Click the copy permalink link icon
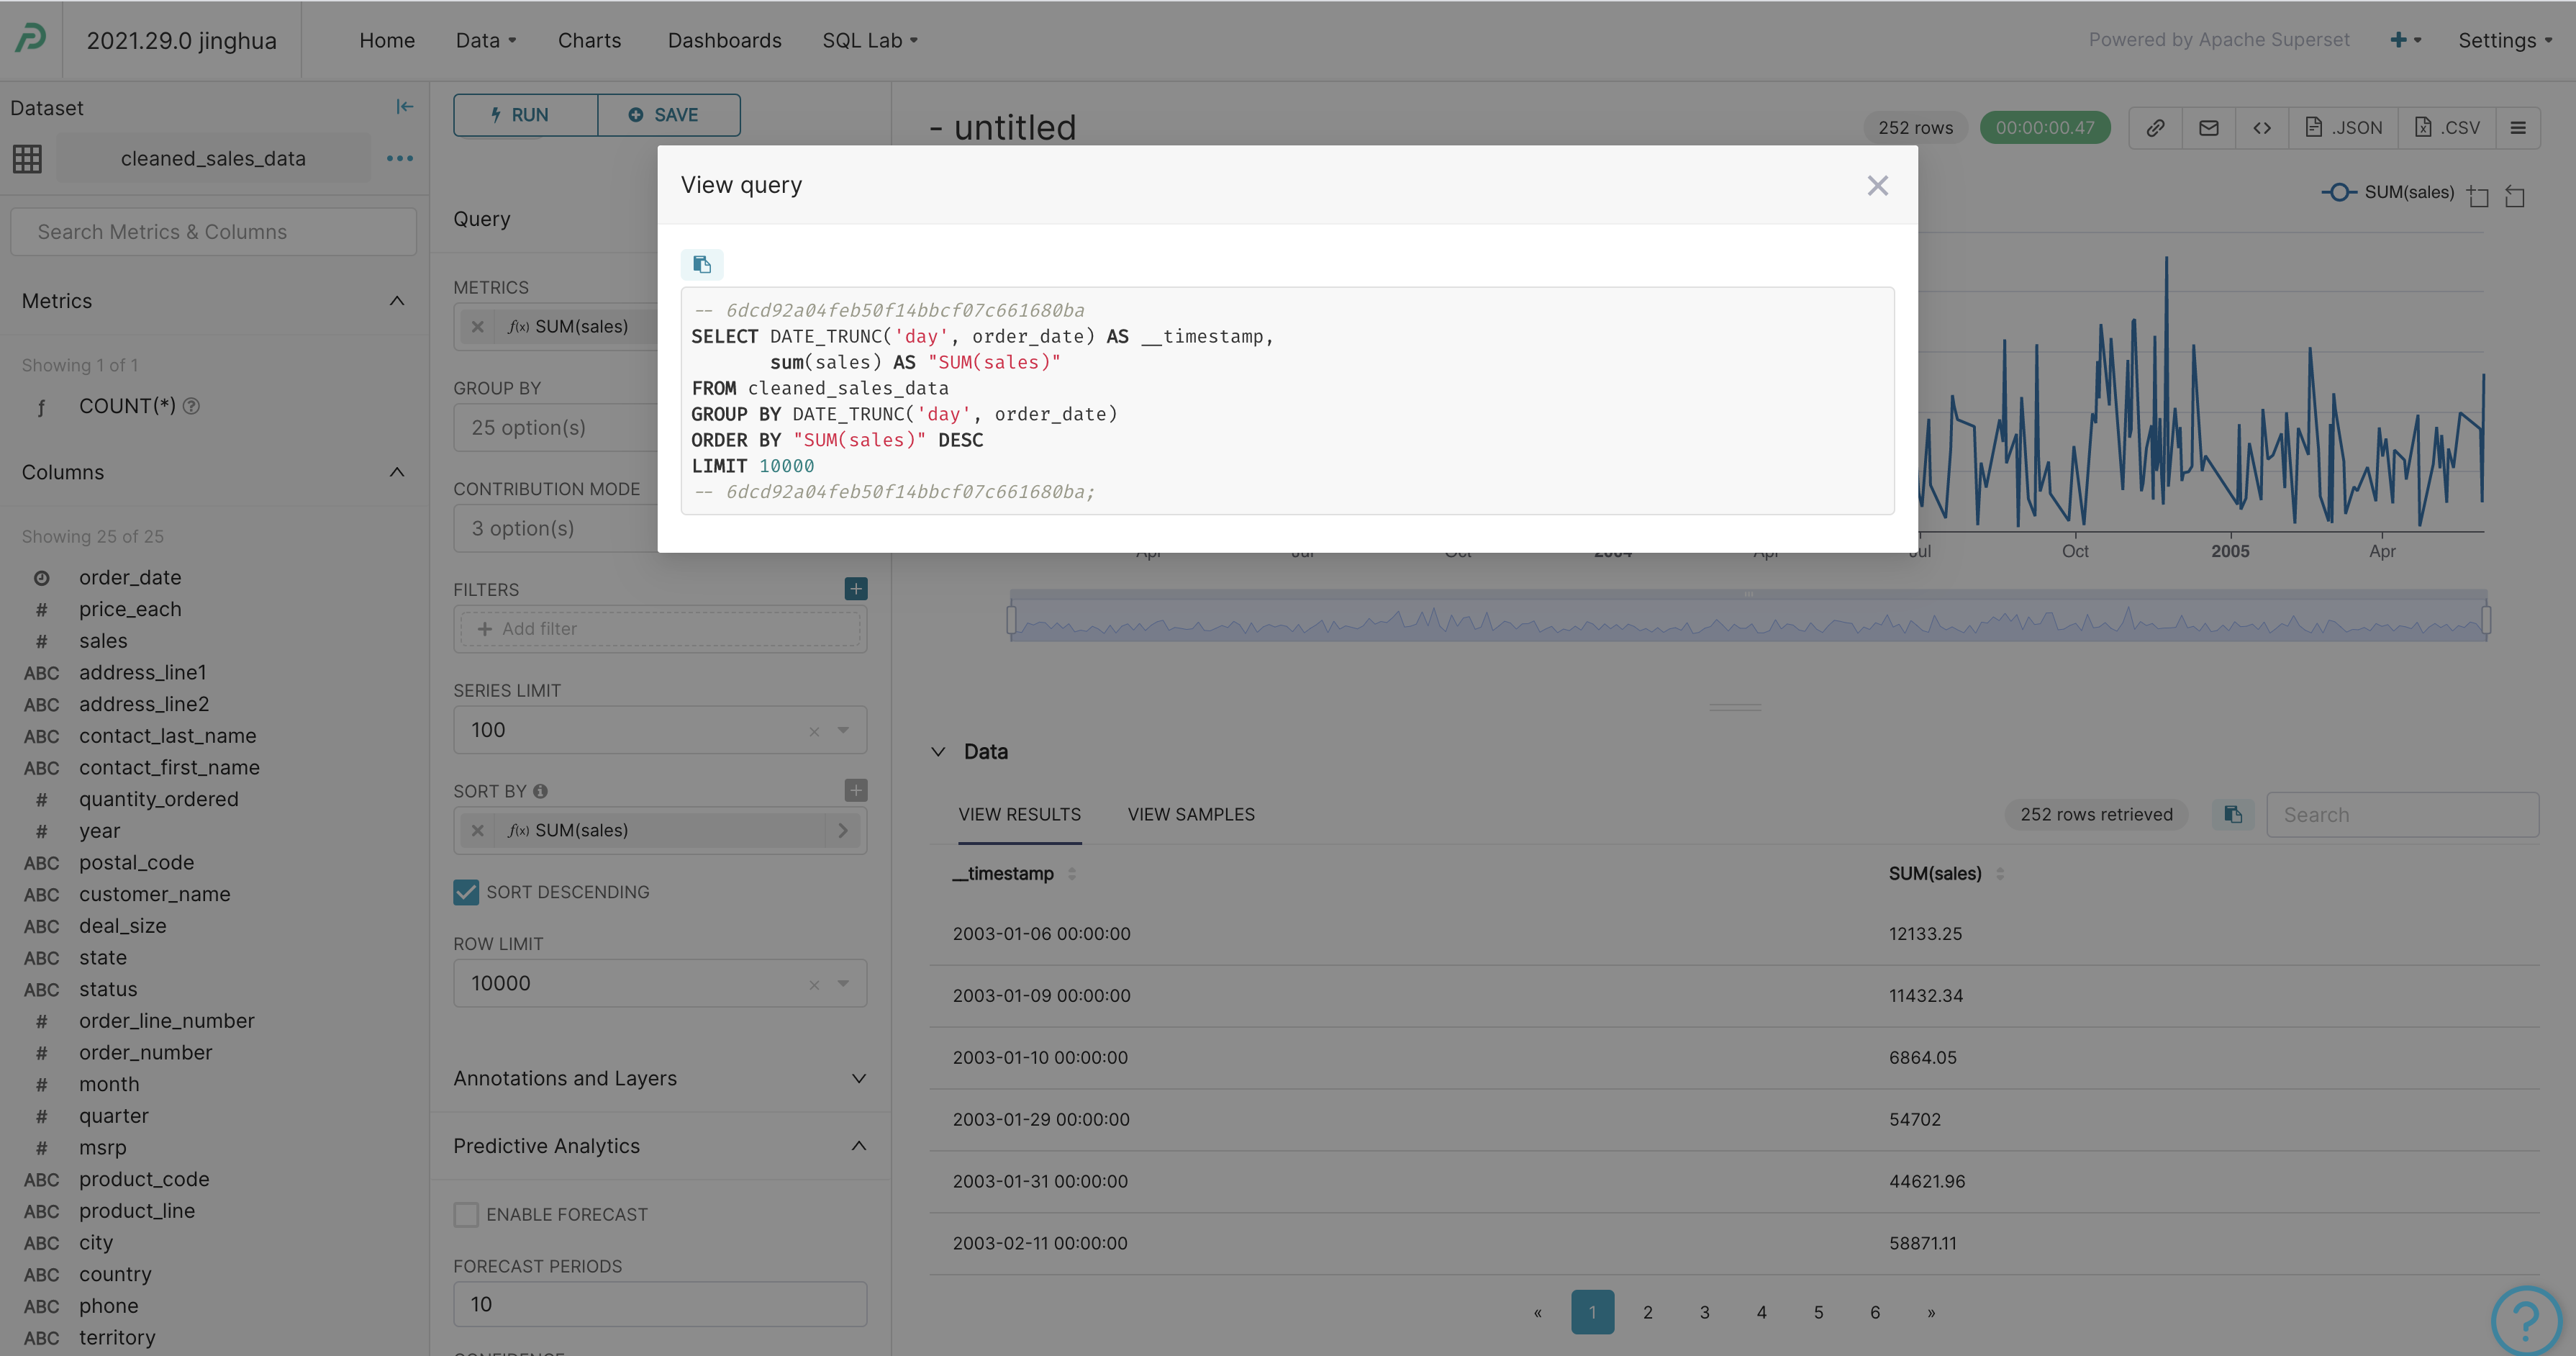This screenshot has width=2576, height=1356. 2155,128
